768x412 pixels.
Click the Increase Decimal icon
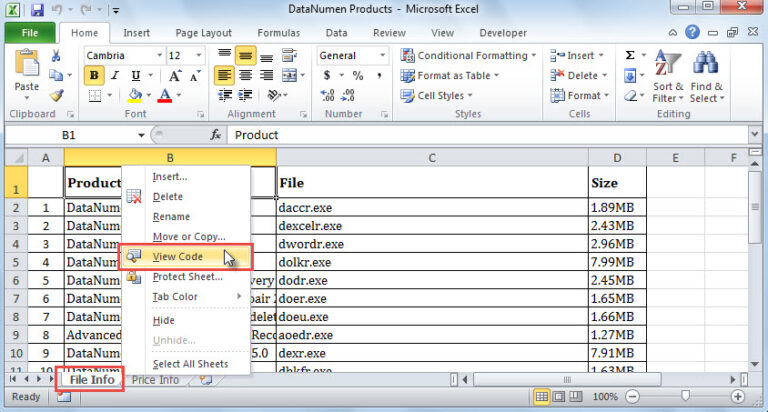point(327,95)
